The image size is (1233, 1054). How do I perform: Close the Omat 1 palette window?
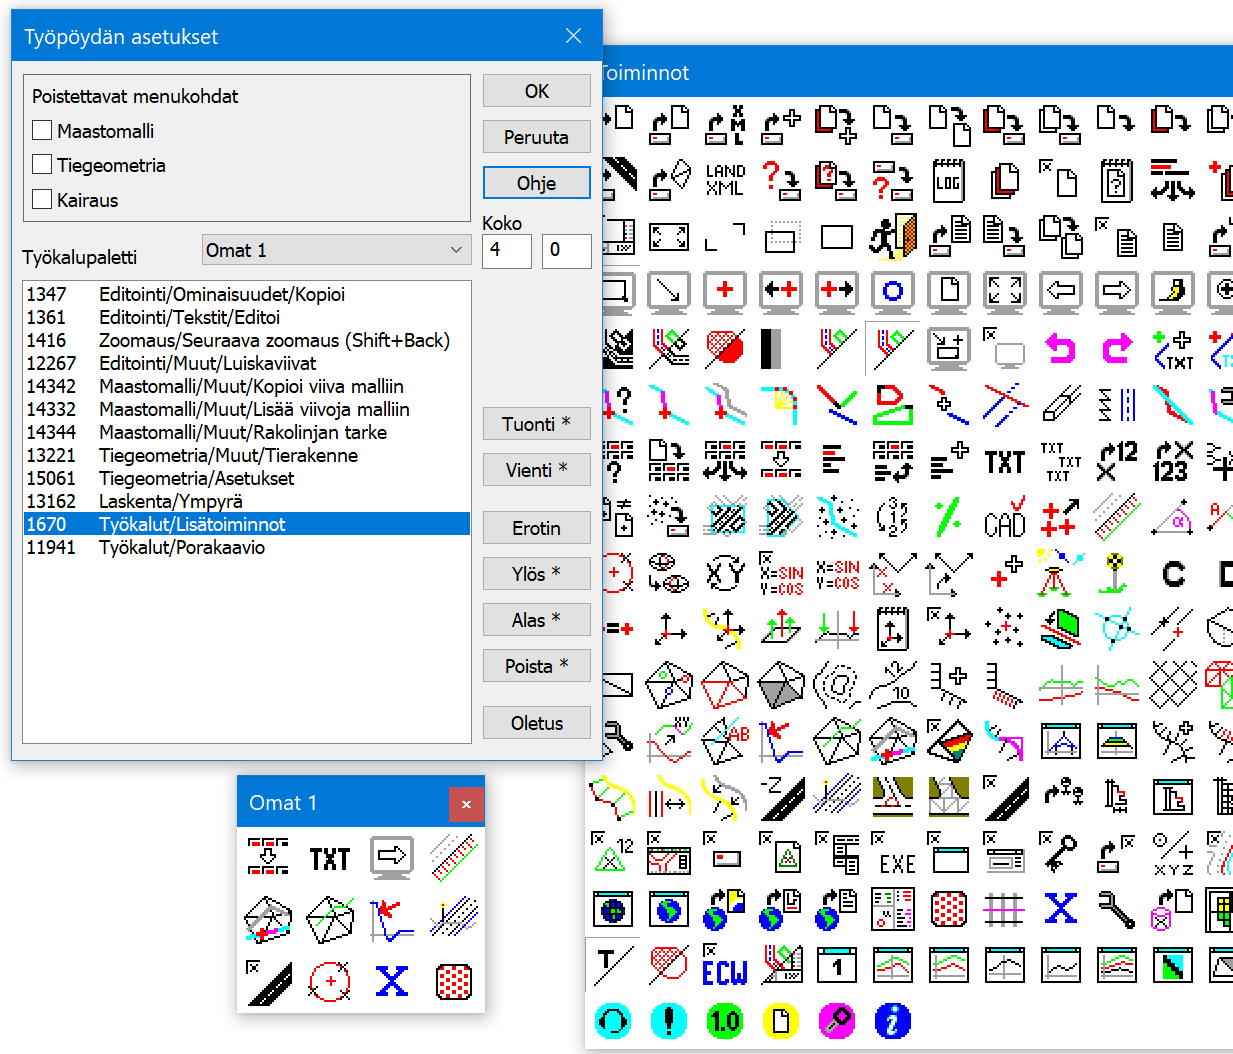[466, 804]
